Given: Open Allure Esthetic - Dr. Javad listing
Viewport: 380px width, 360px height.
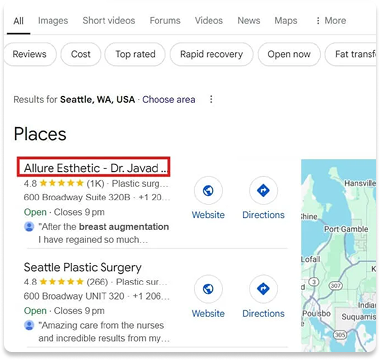Looking at the screenshot, I should pos(94,168).
